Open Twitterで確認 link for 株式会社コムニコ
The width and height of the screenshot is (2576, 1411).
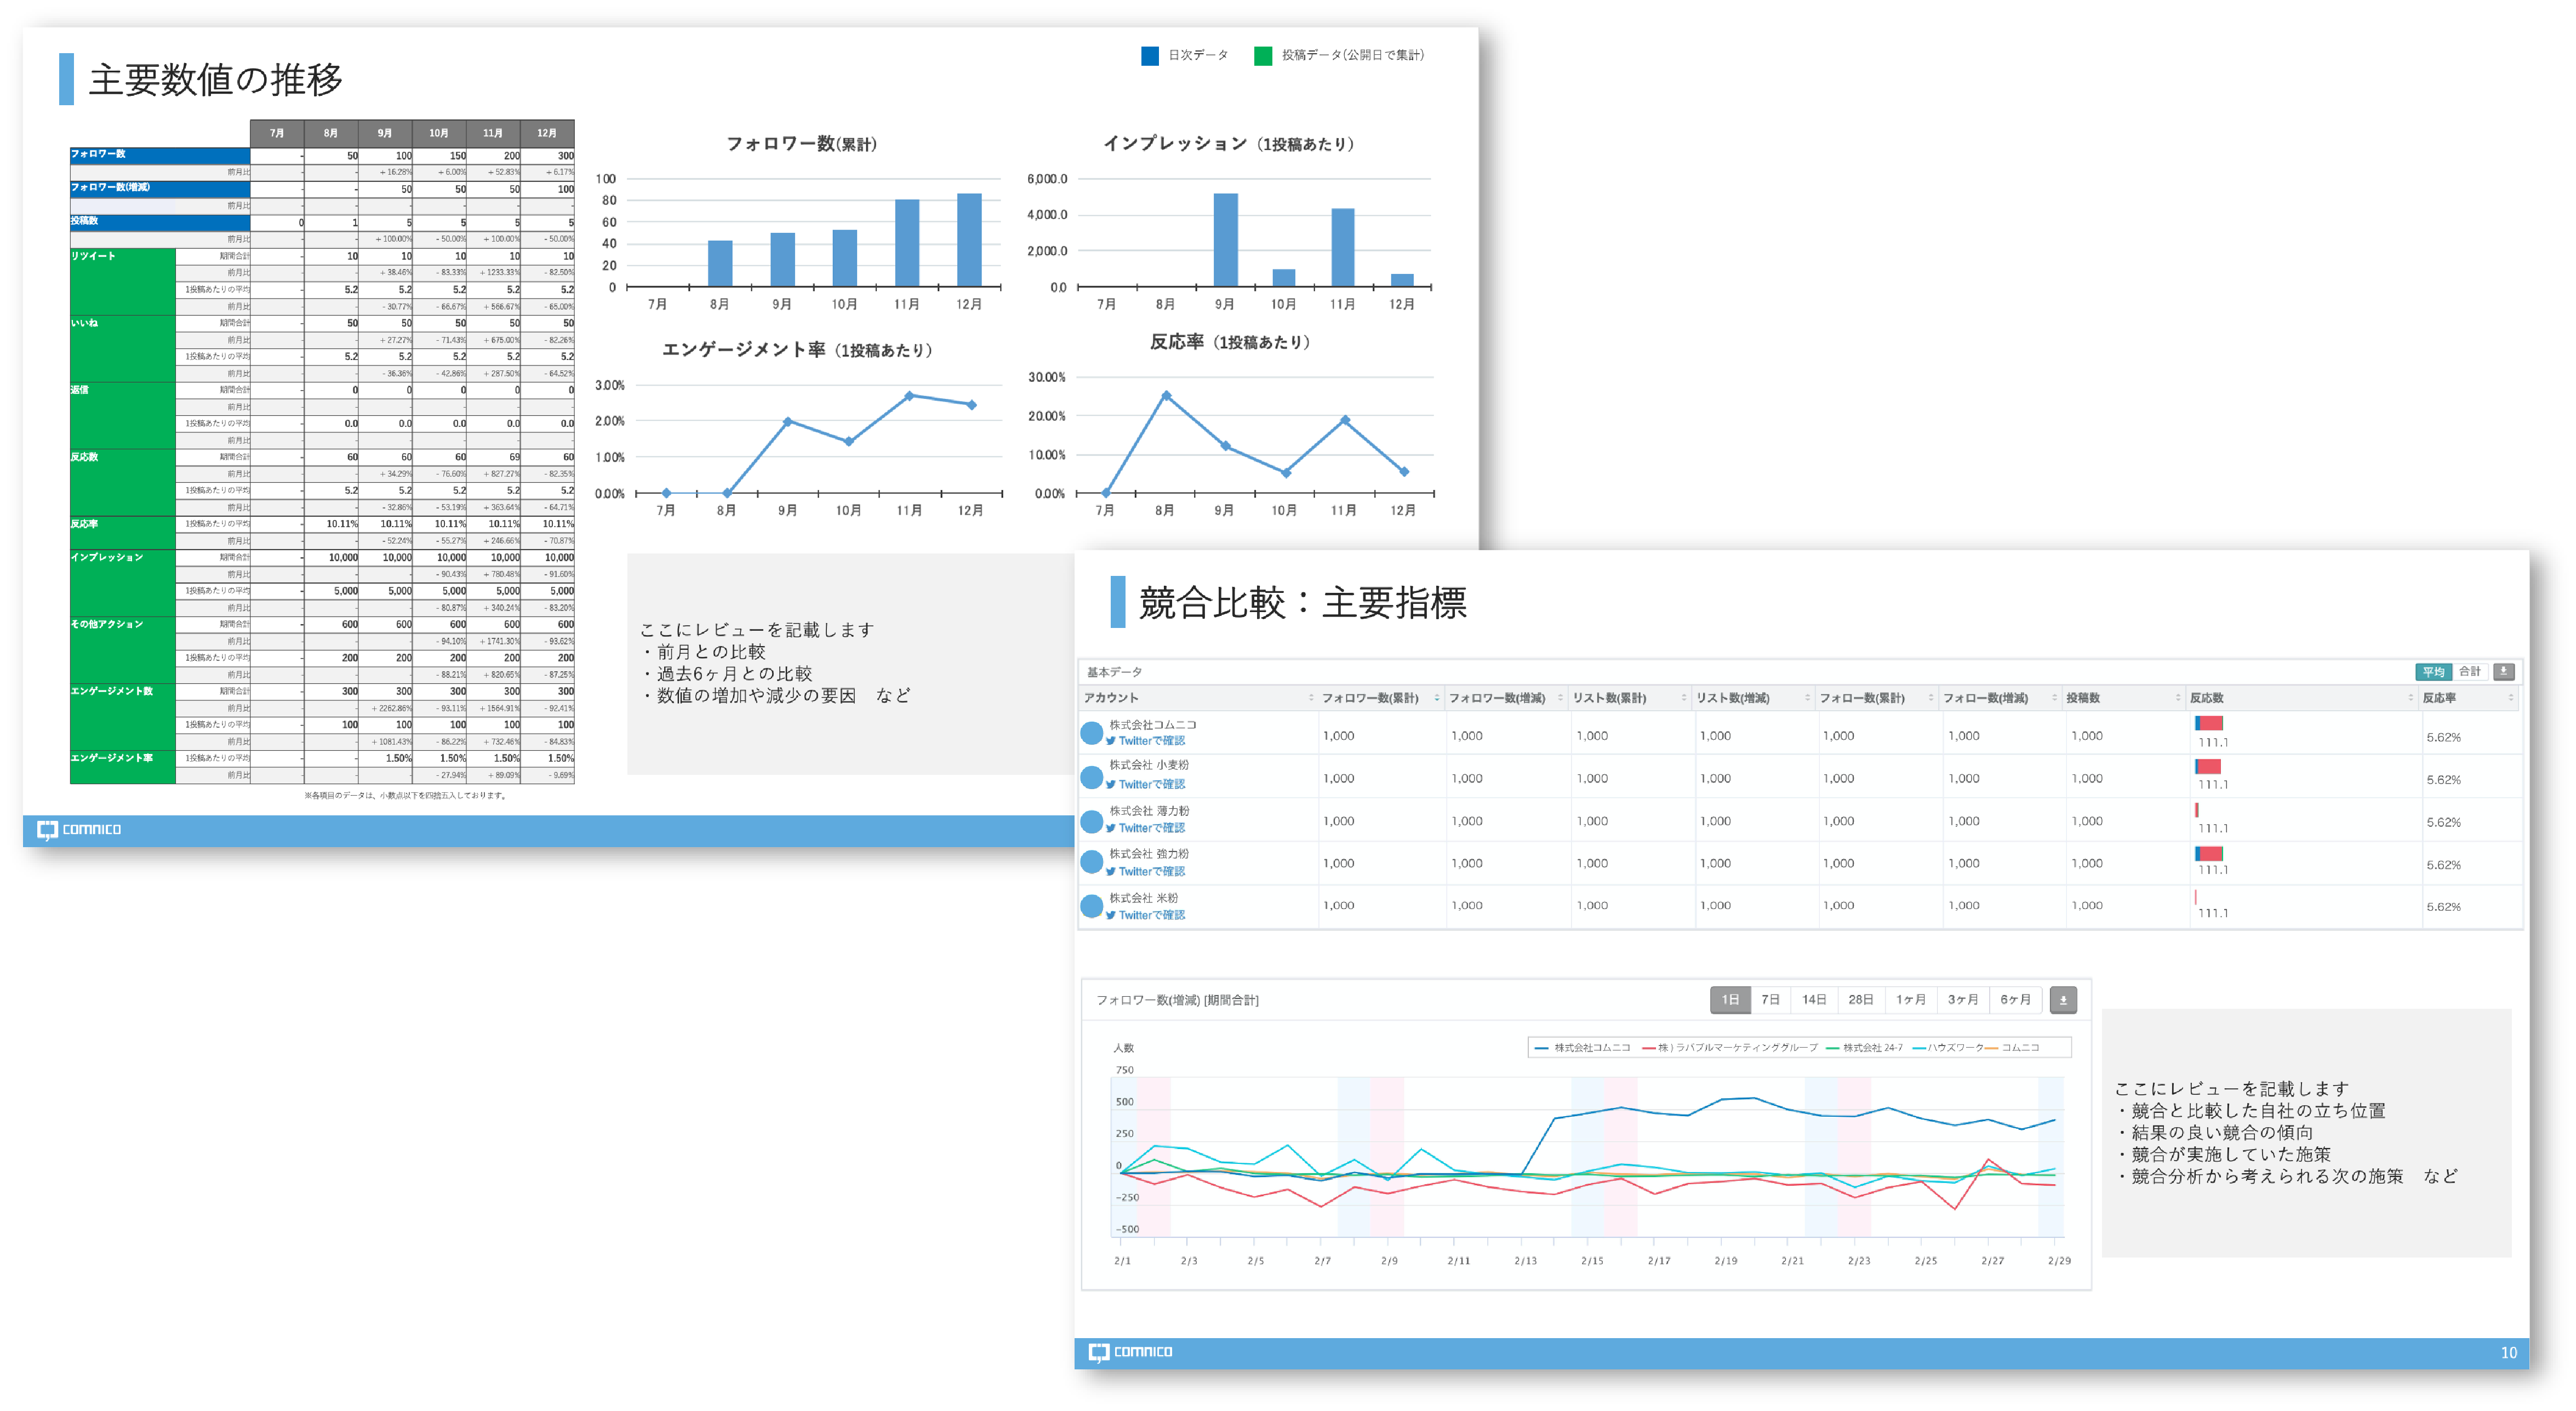[x=1145, y=741]
